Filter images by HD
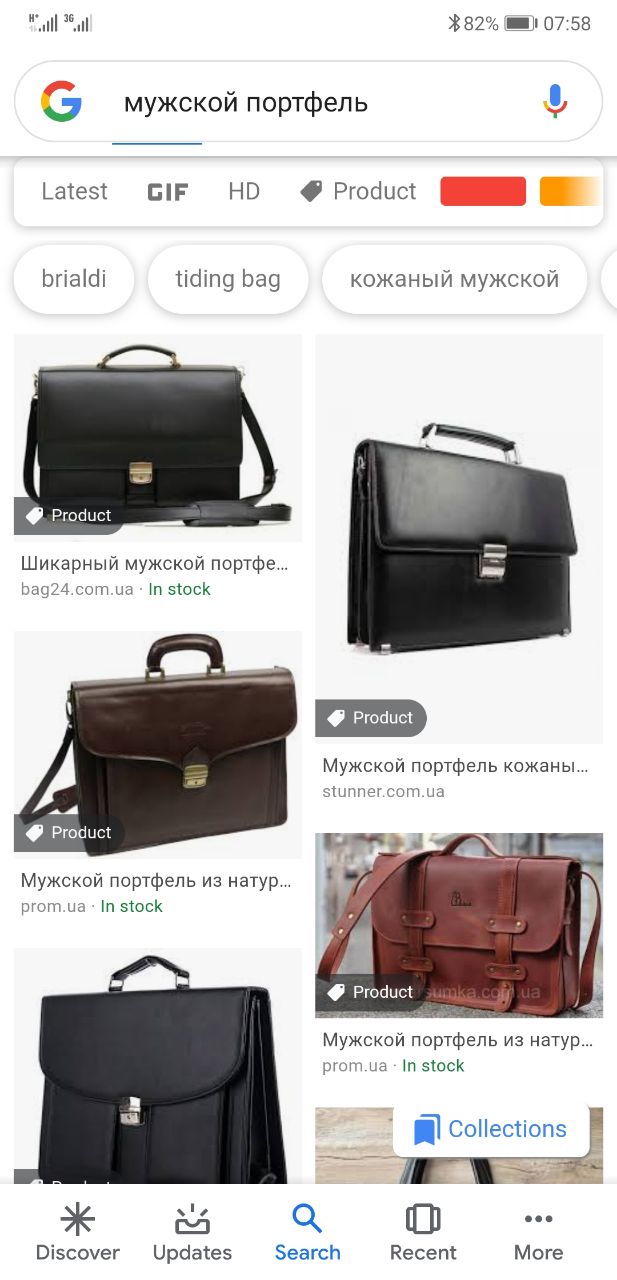Screen dimensions: 617x1280 point(244,191)
